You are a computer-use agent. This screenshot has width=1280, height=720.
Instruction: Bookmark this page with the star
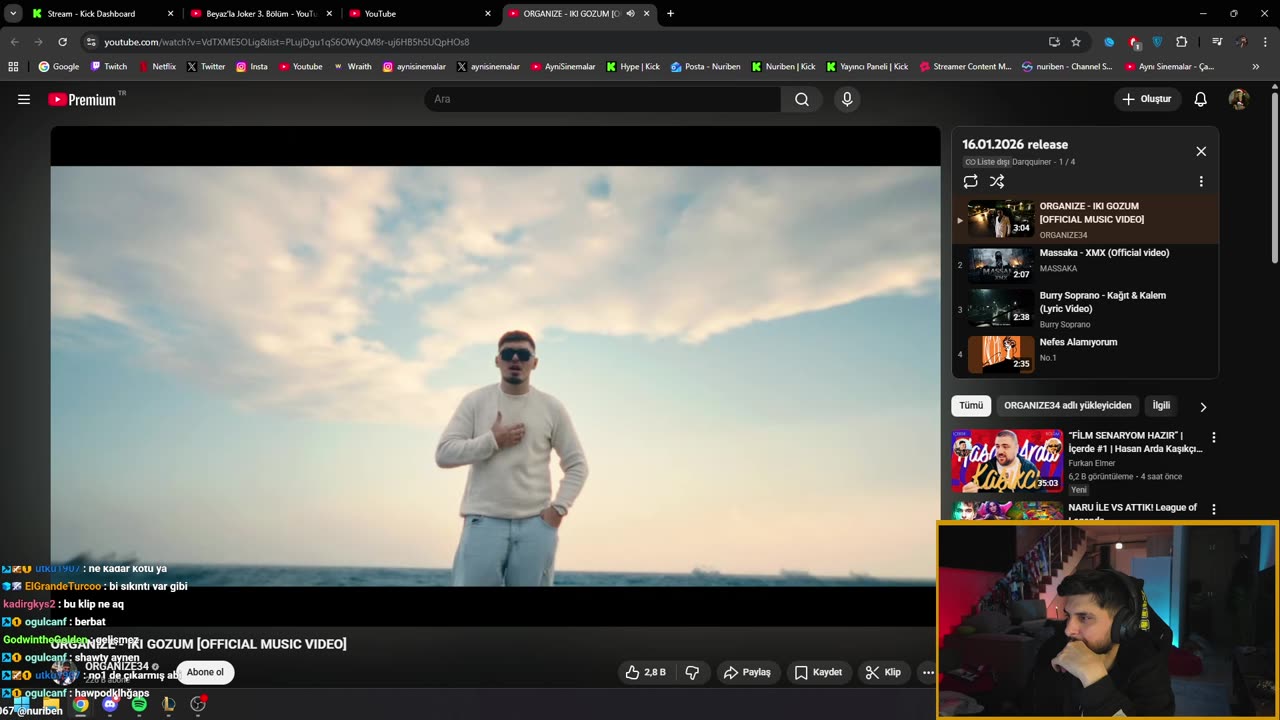[x=1076, y=42]
